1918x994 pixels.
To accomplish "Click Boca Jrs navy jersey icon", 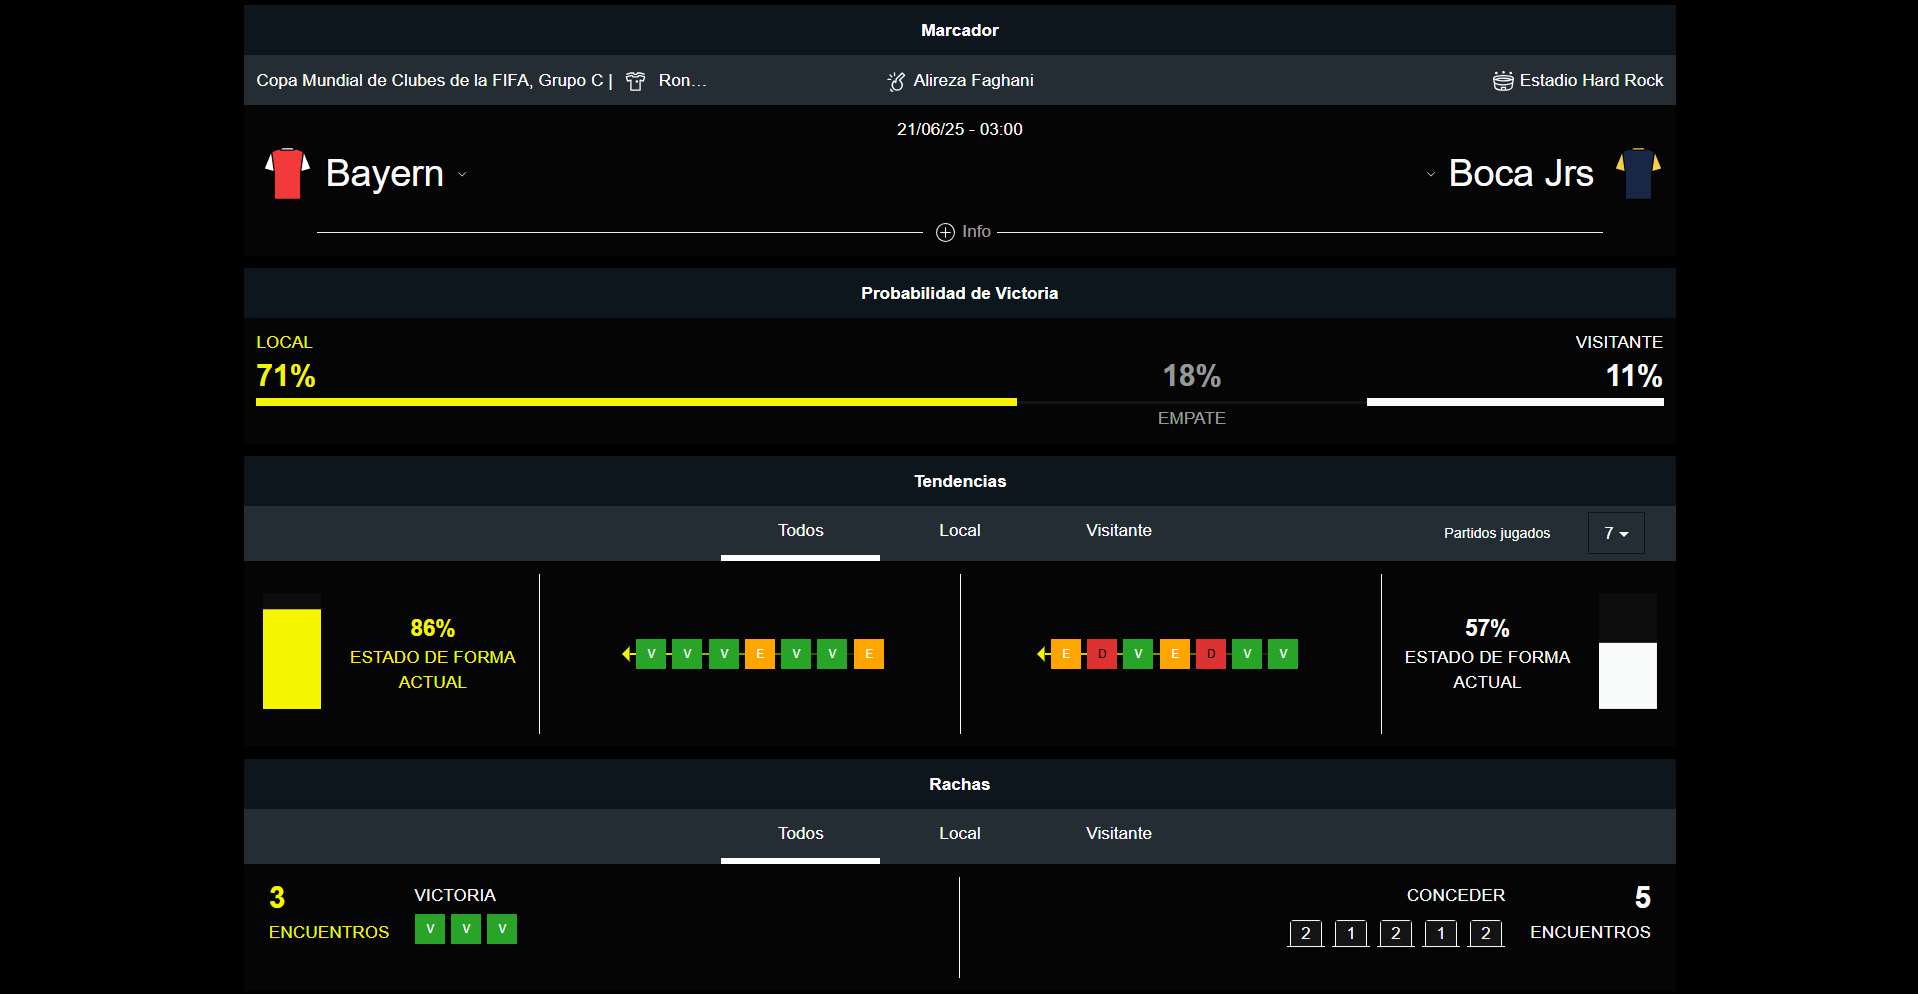I will [1638, 173].
